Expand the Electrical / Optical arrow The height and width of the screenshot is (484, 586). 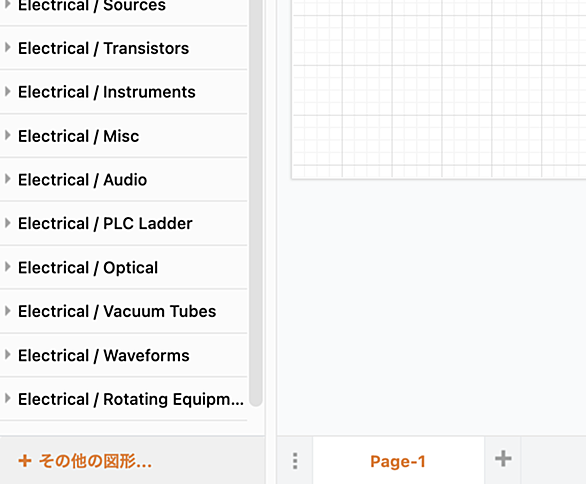7,267
